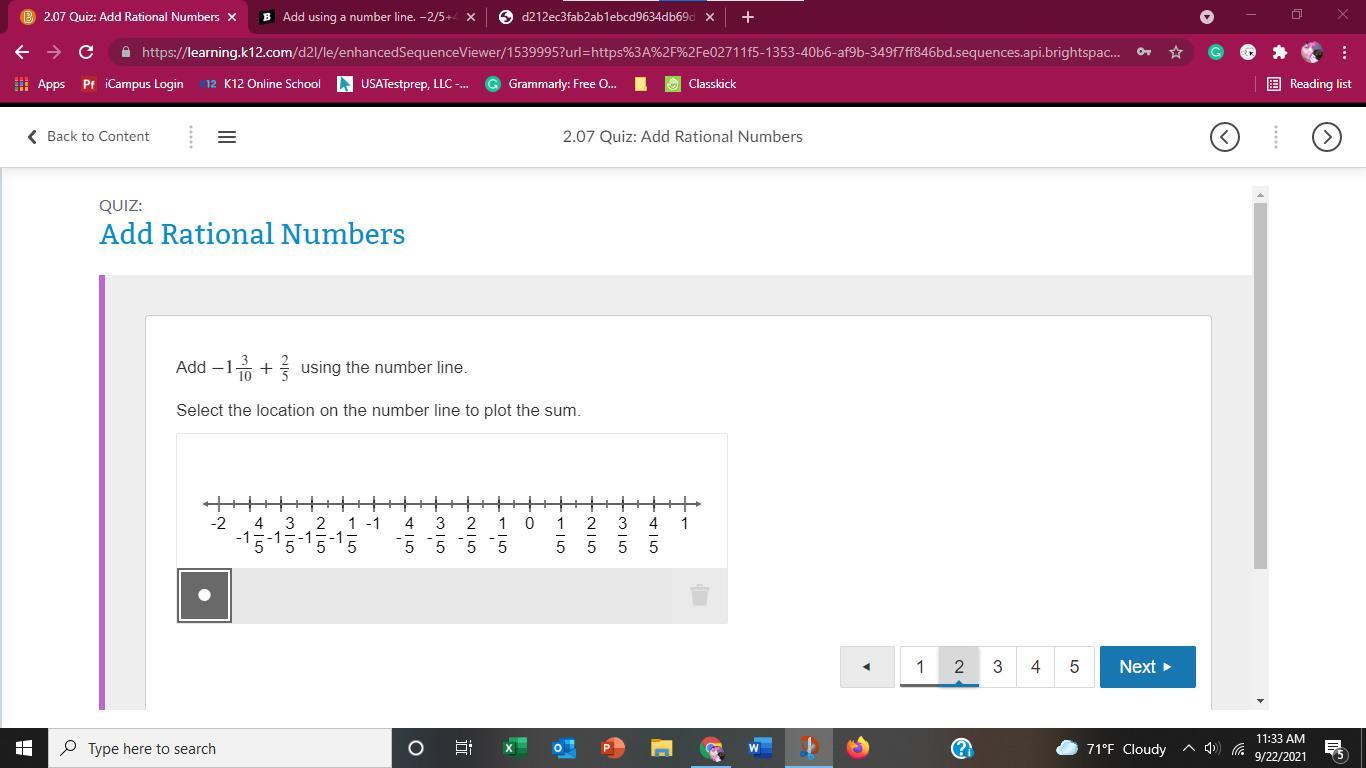The image size is (1366, 768).
Task: Click the Grammarly extension icon
Action: 1216,52
